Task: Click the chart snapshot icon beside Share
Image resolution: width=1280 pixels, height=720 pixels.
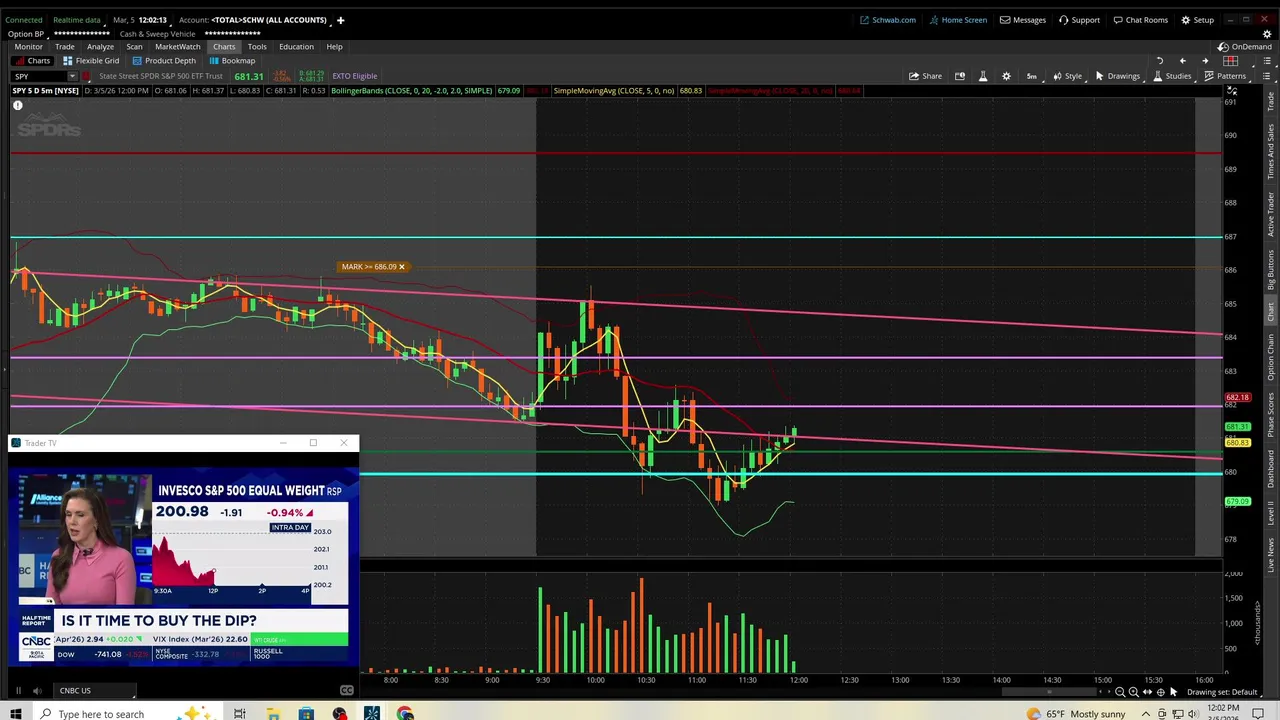Action: [960, 76]
